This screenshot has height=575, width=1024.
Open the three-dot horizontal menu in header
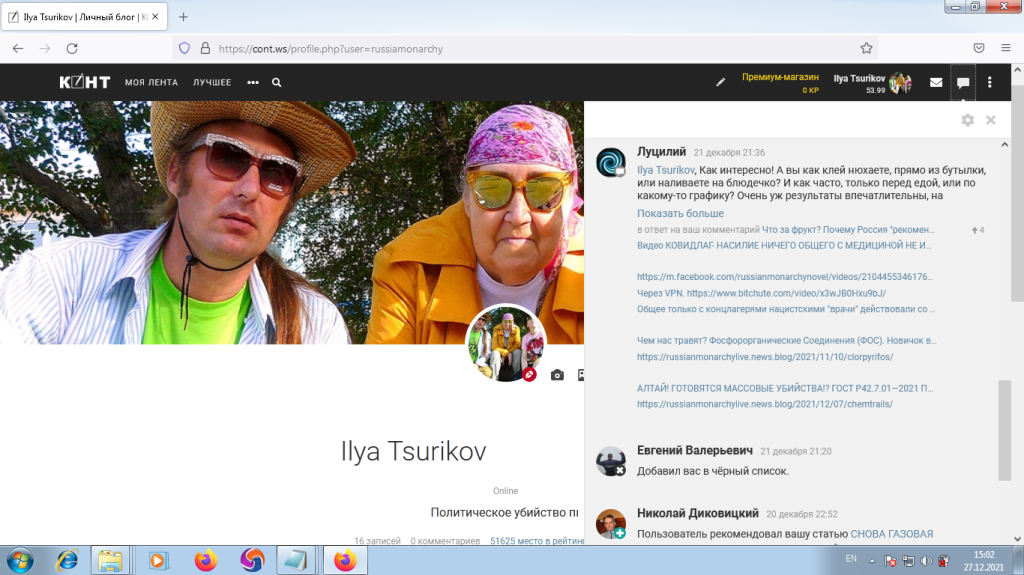point(253,83)
